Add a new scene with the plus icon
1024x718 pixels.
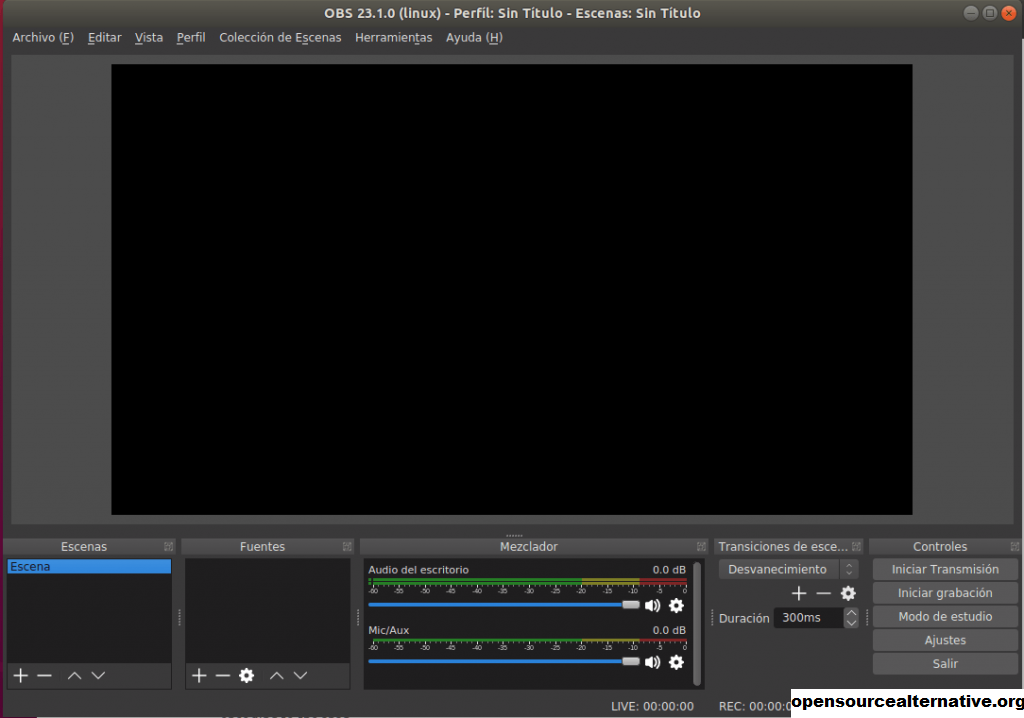[x=21, y=676]
